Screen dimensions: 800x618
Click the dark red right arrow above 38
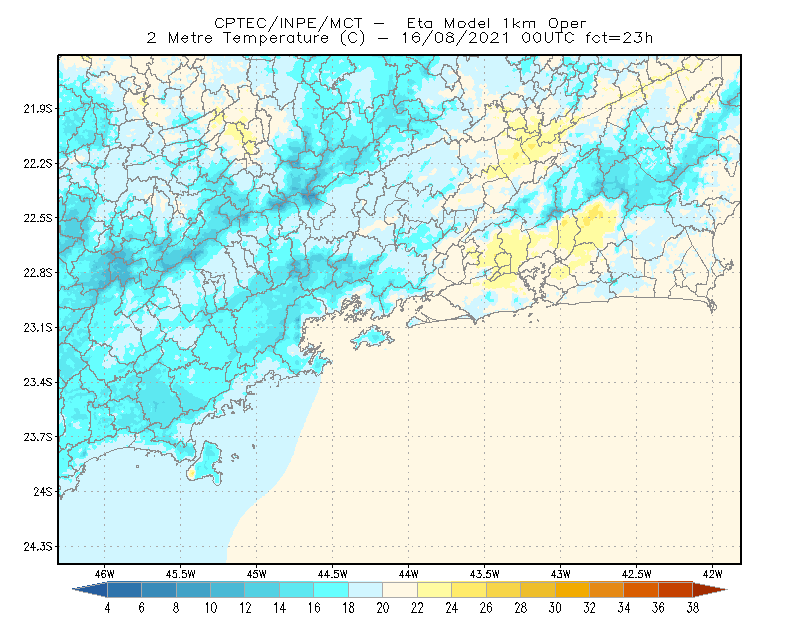[710, 590]
